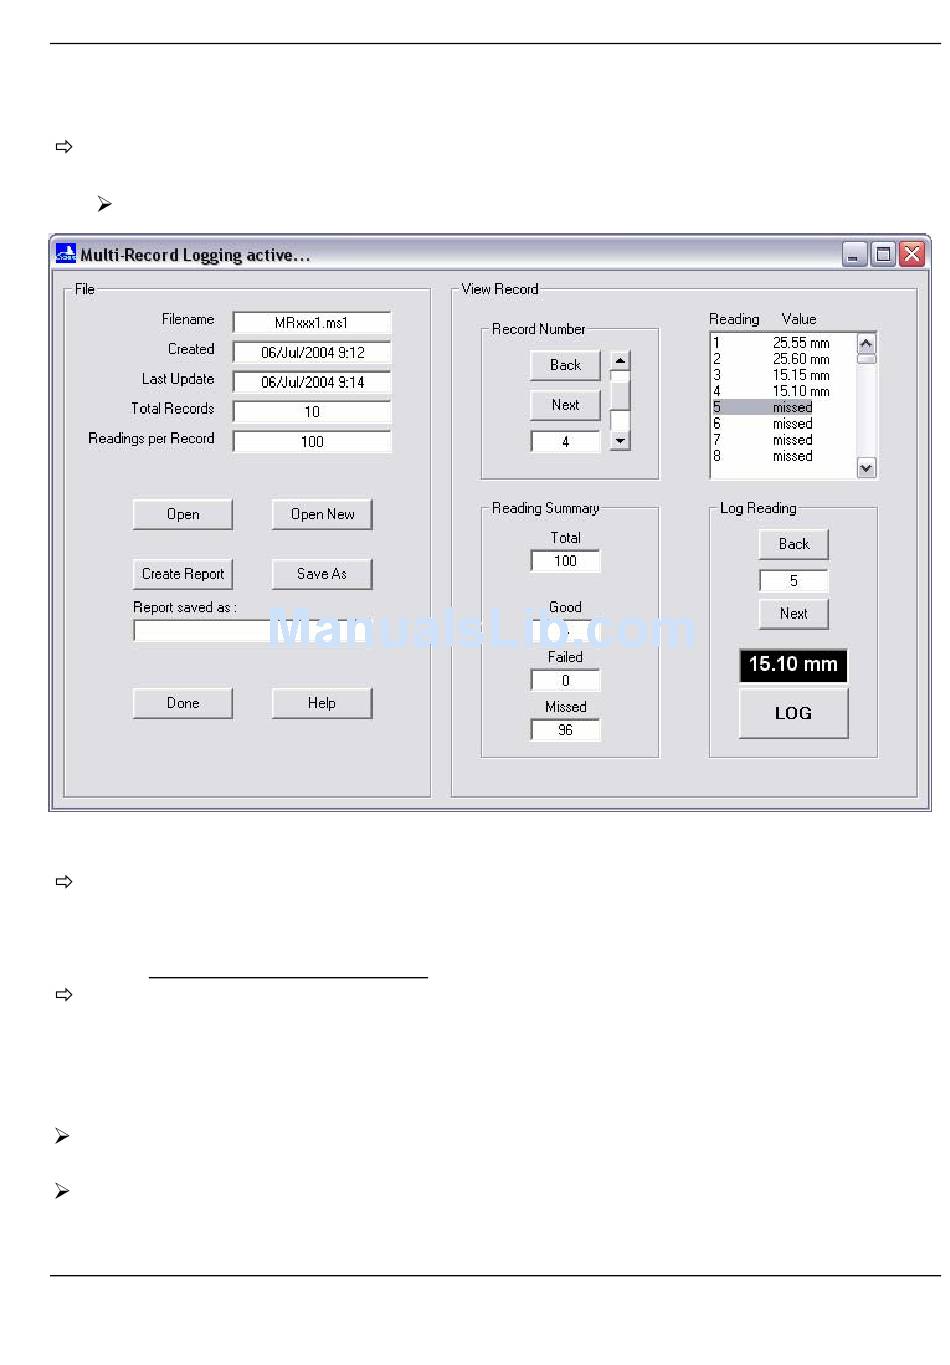Click the Filename field showing MRxxx1.ms1
The image size is (950, 1365).
312,322
